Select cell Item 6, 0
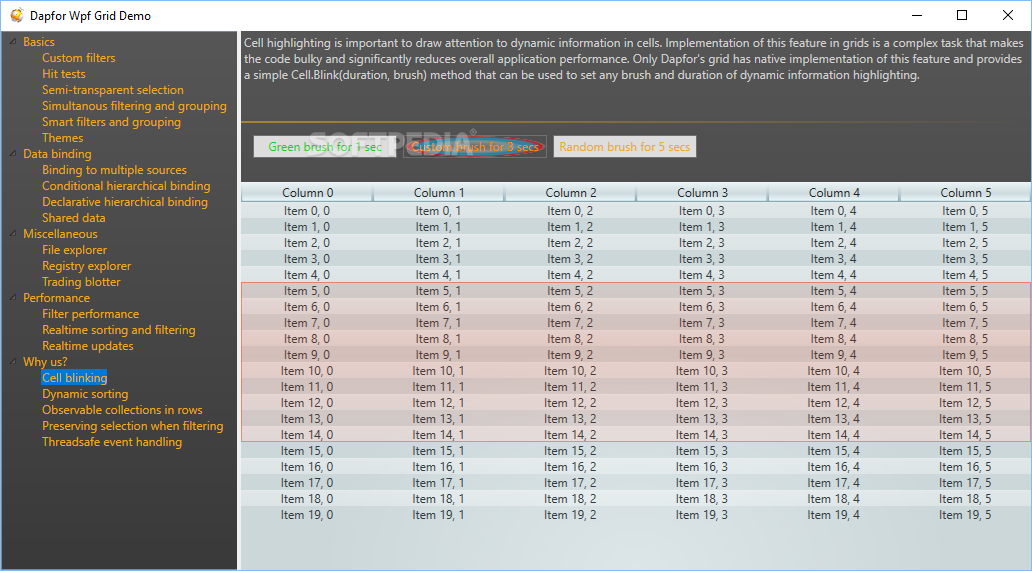This screenshot has height=571, width=1032. (x=307, y=307)
